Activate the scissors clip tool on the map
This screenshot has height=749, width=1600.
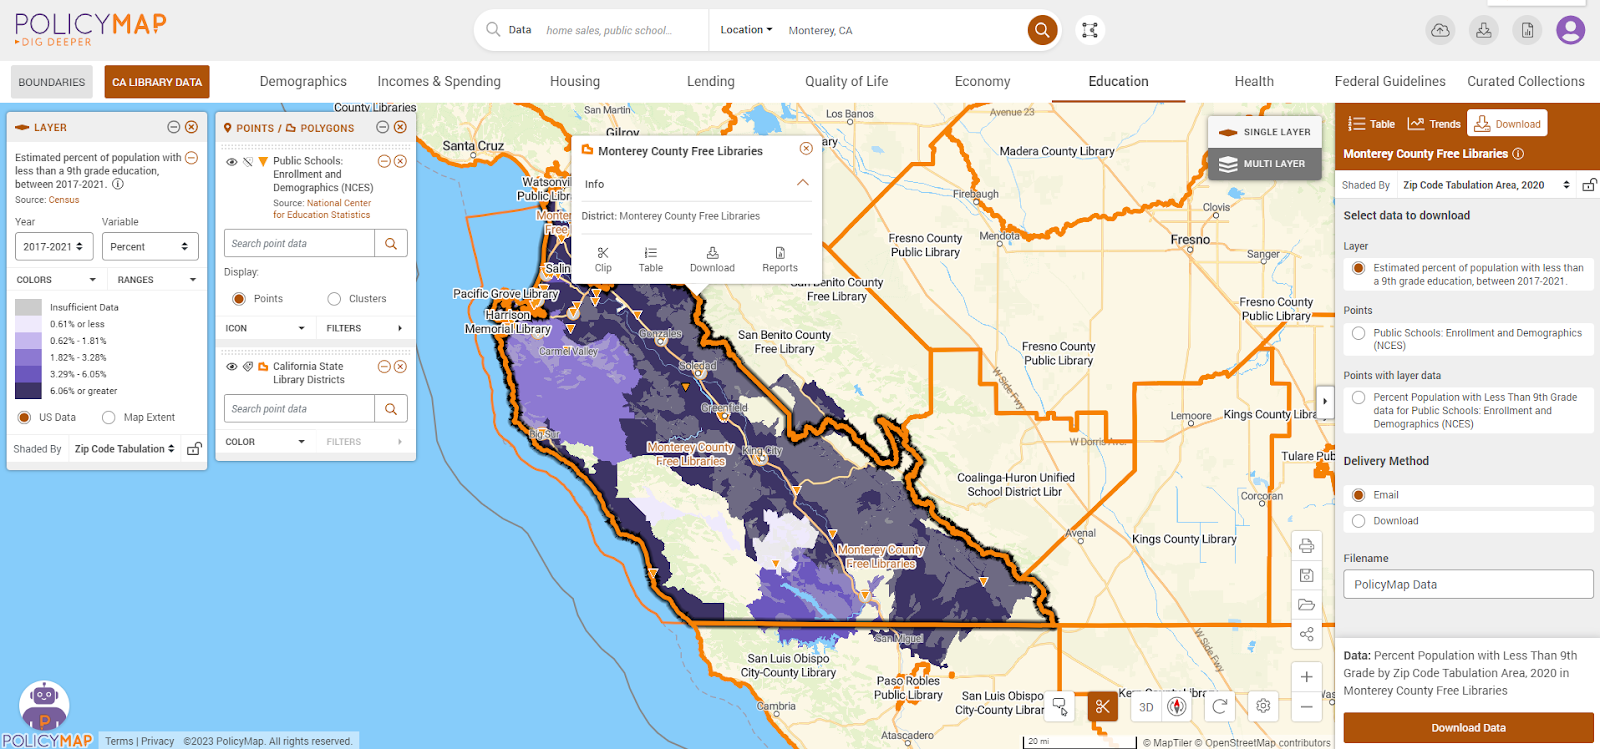[1102, 707]
